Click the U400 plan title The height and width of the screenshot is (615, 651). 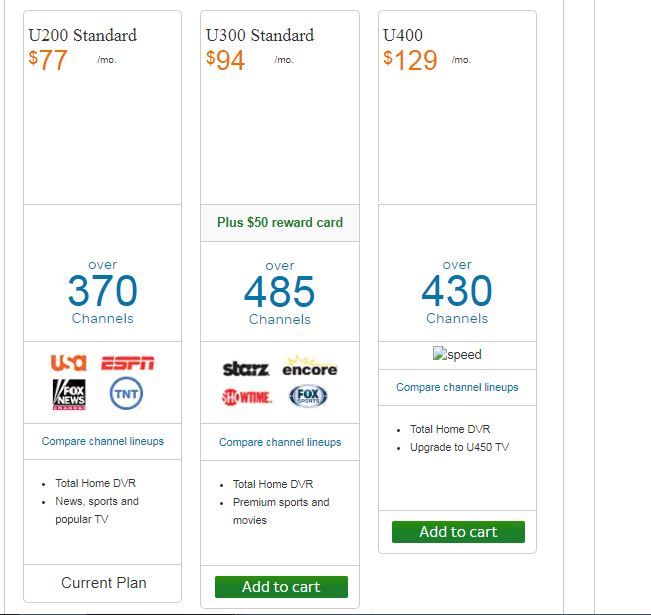[x=403, y=35]
